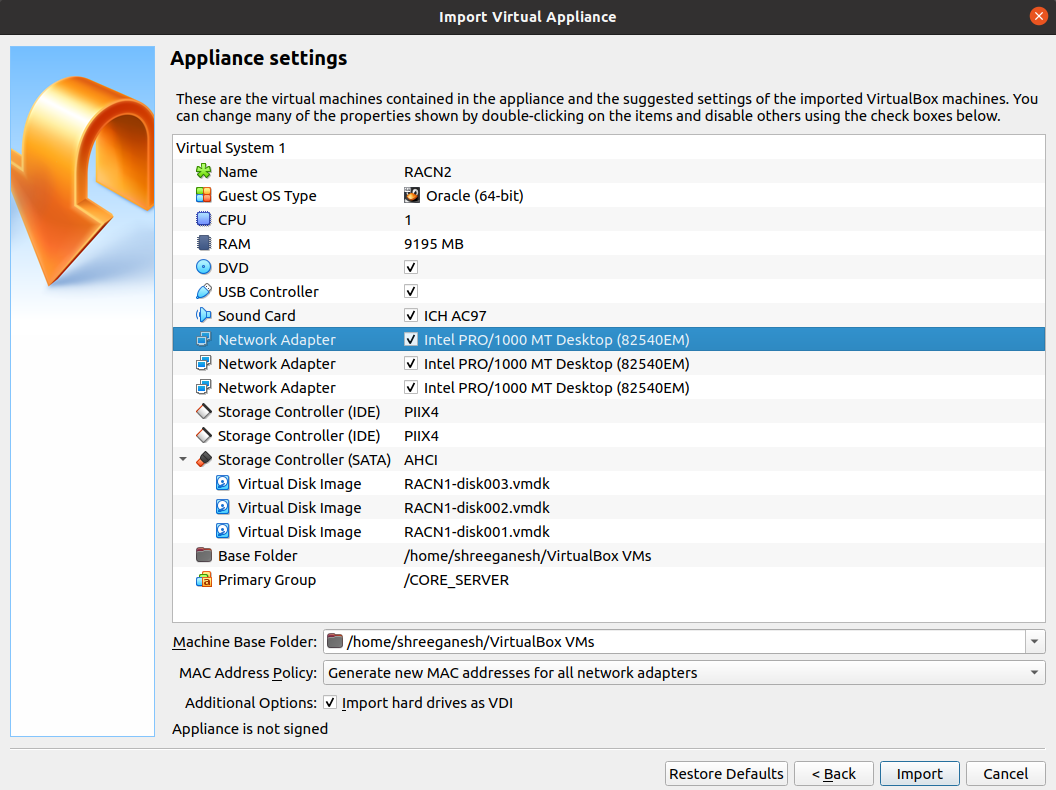Click the Machine Base Folder path field

[x=674, y=642]
